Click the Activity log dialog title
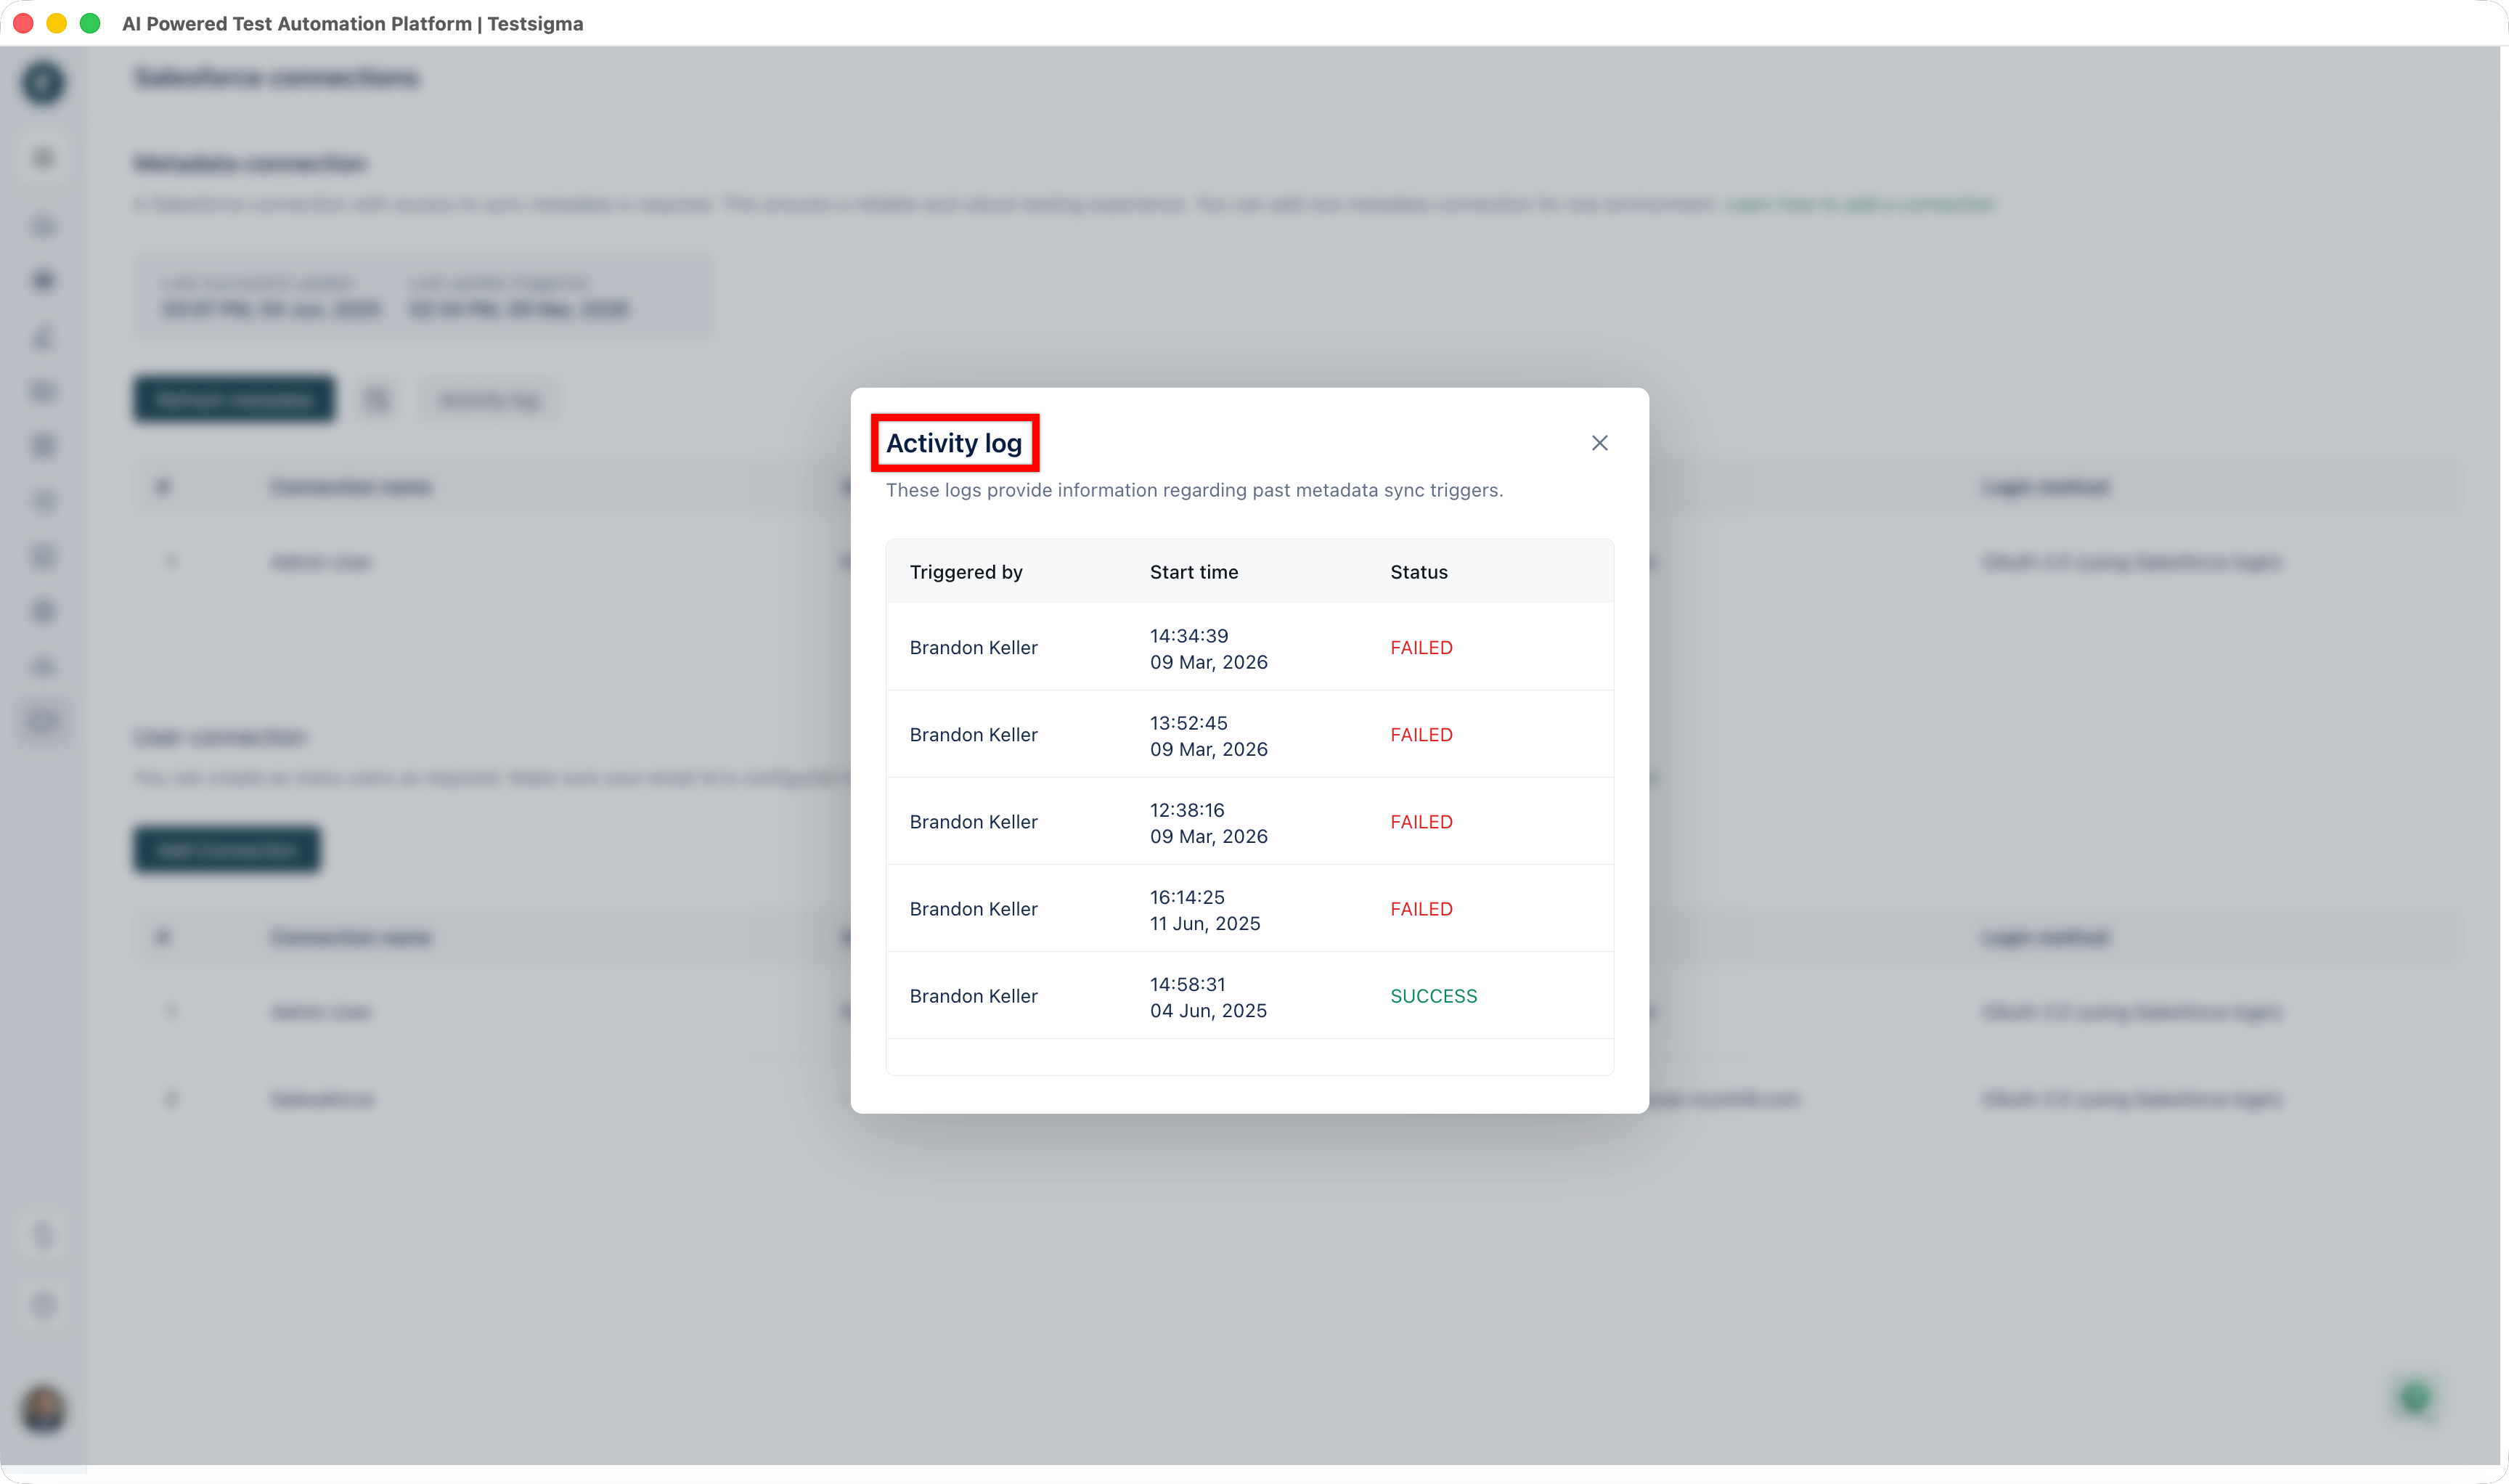 click(x=954, y=443)
